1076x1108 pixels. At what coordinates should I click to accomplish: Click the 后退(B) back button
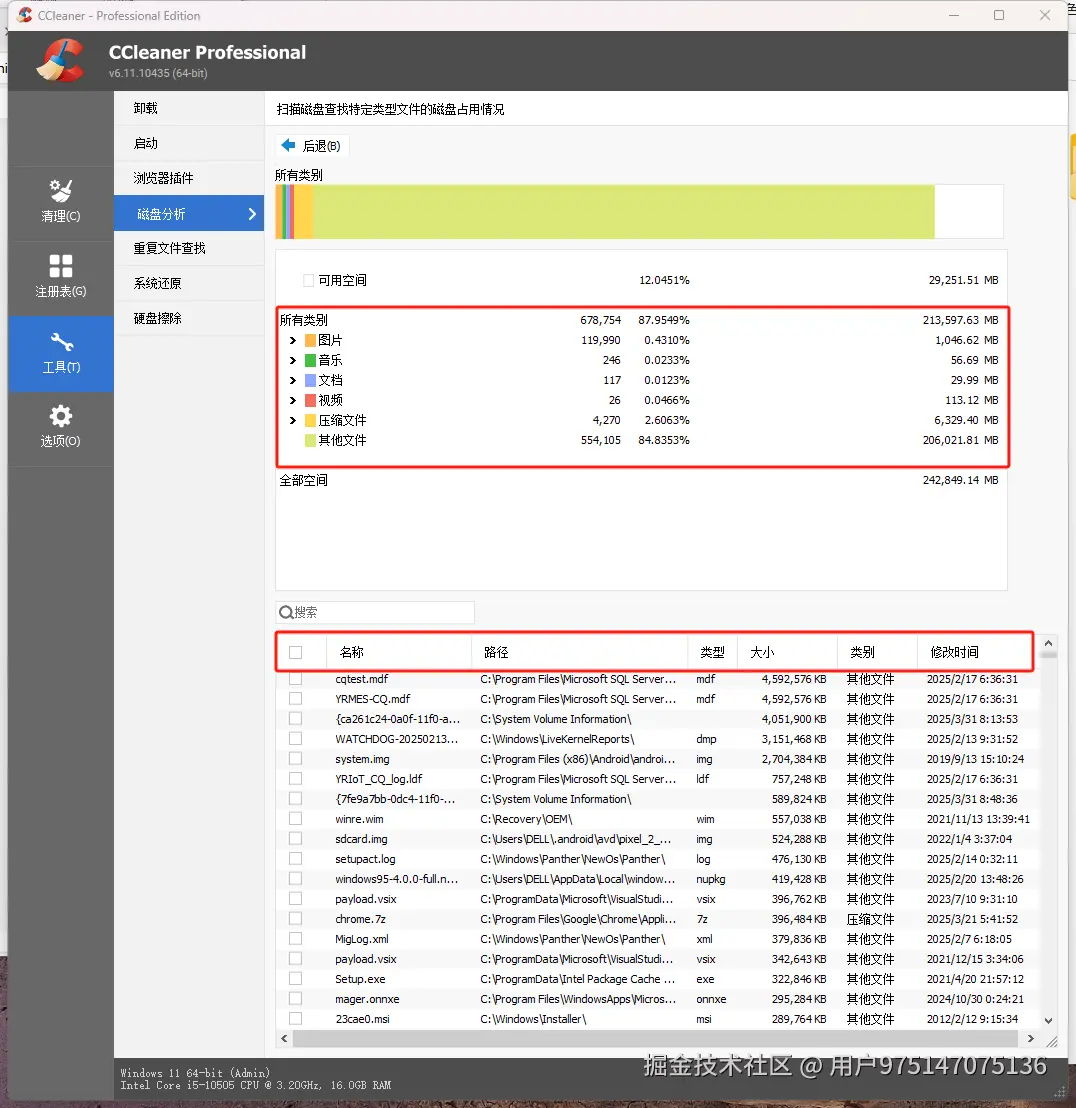point(312,146)
